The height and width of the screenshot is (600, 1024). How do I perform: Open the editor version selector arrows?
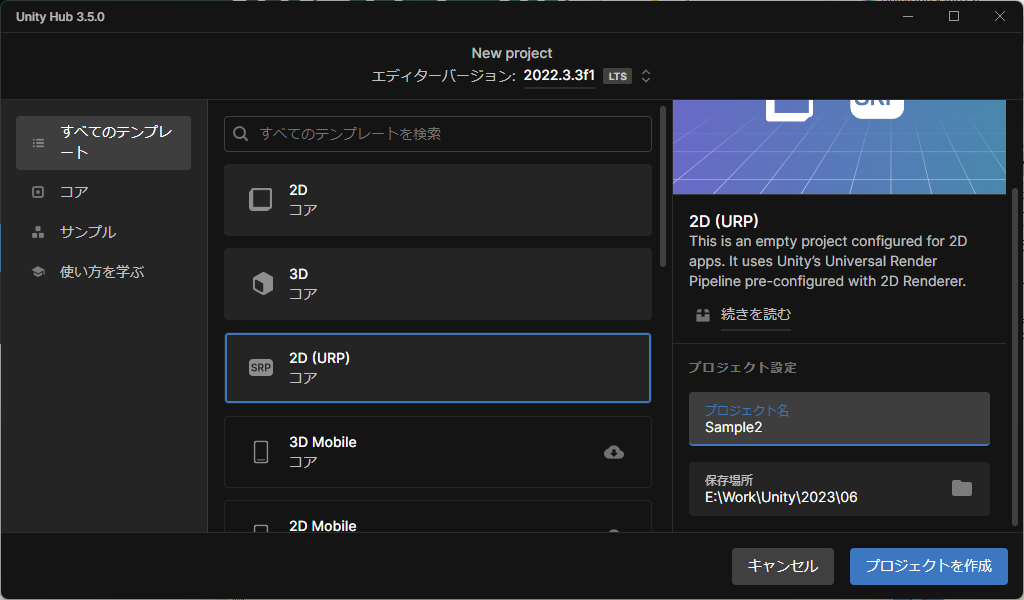[646, 76]
